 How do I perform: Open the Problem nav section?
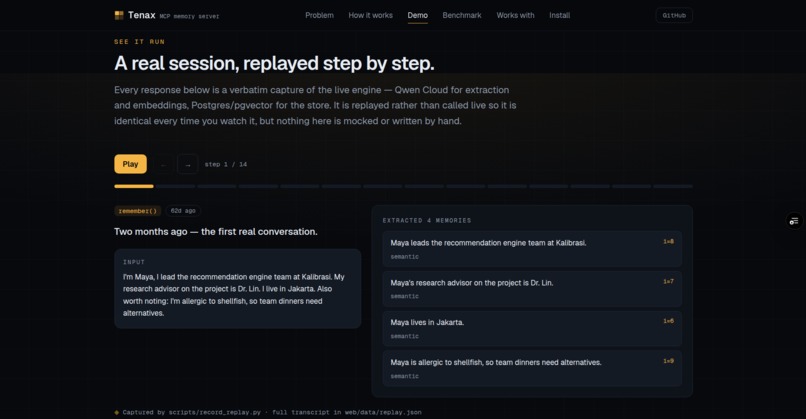tap(319, 15)
